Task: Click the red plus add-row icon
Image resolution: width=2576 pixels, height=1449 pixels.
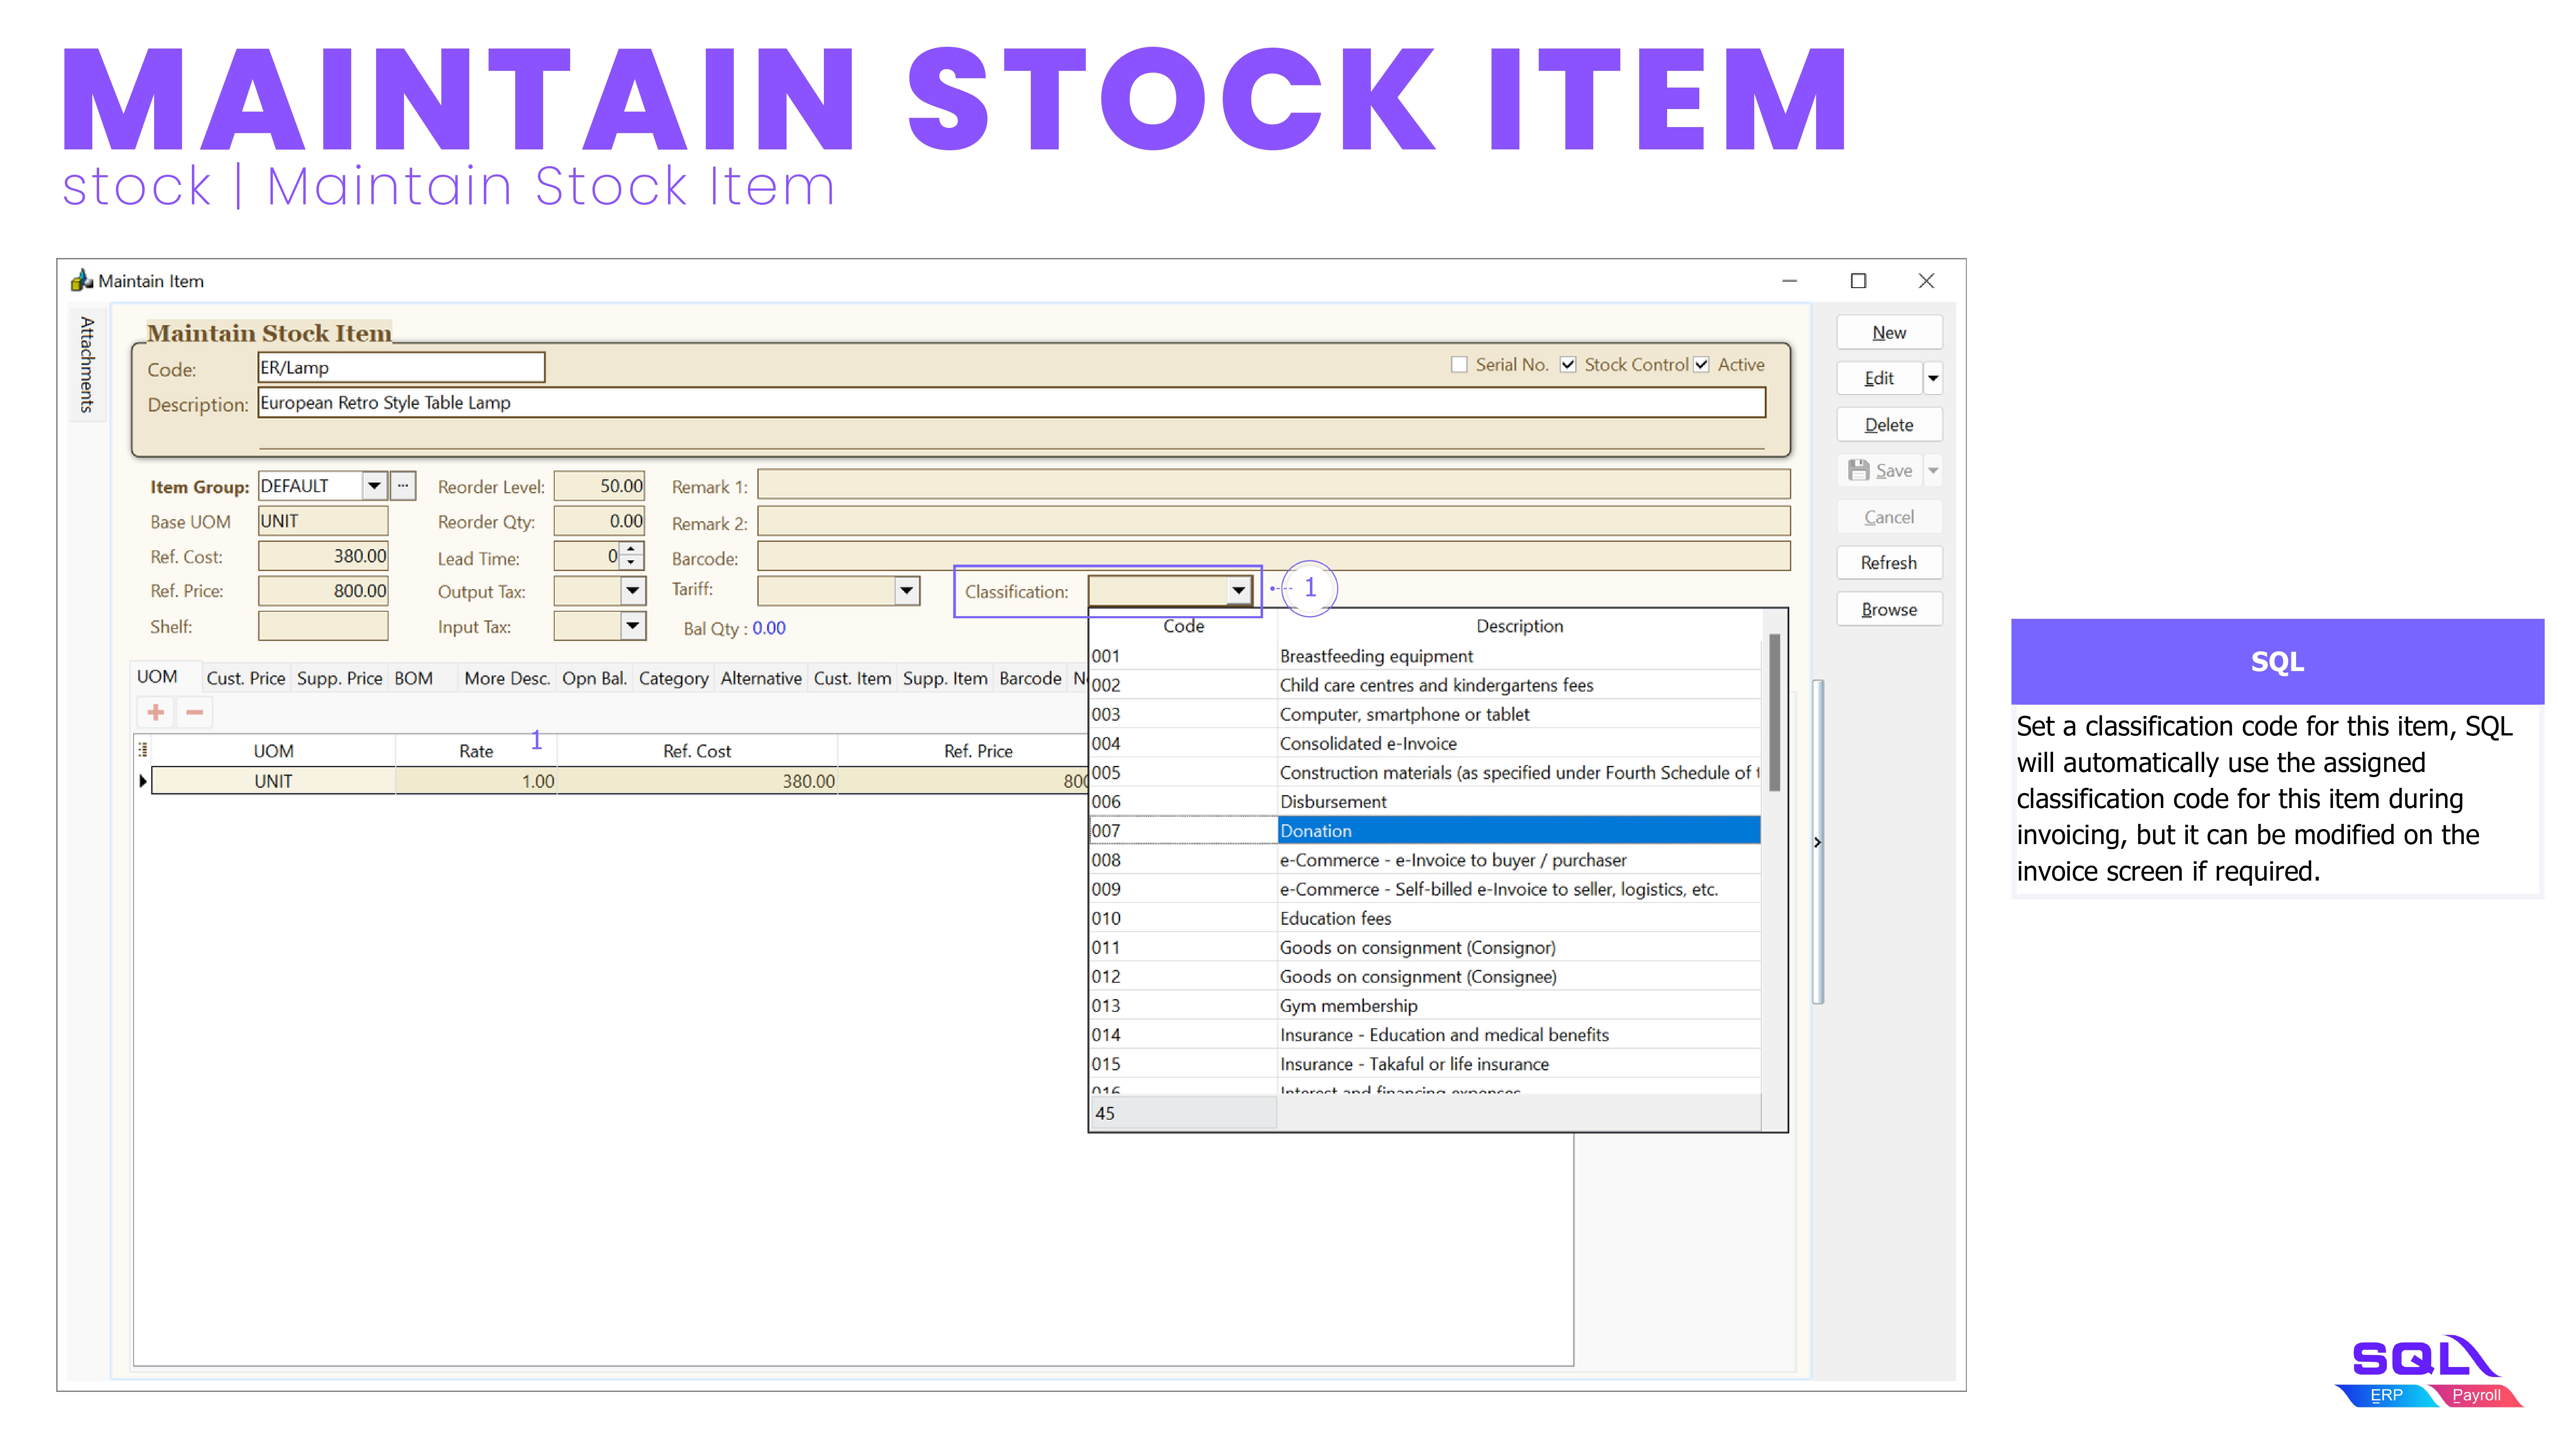Action: point(155,712)
